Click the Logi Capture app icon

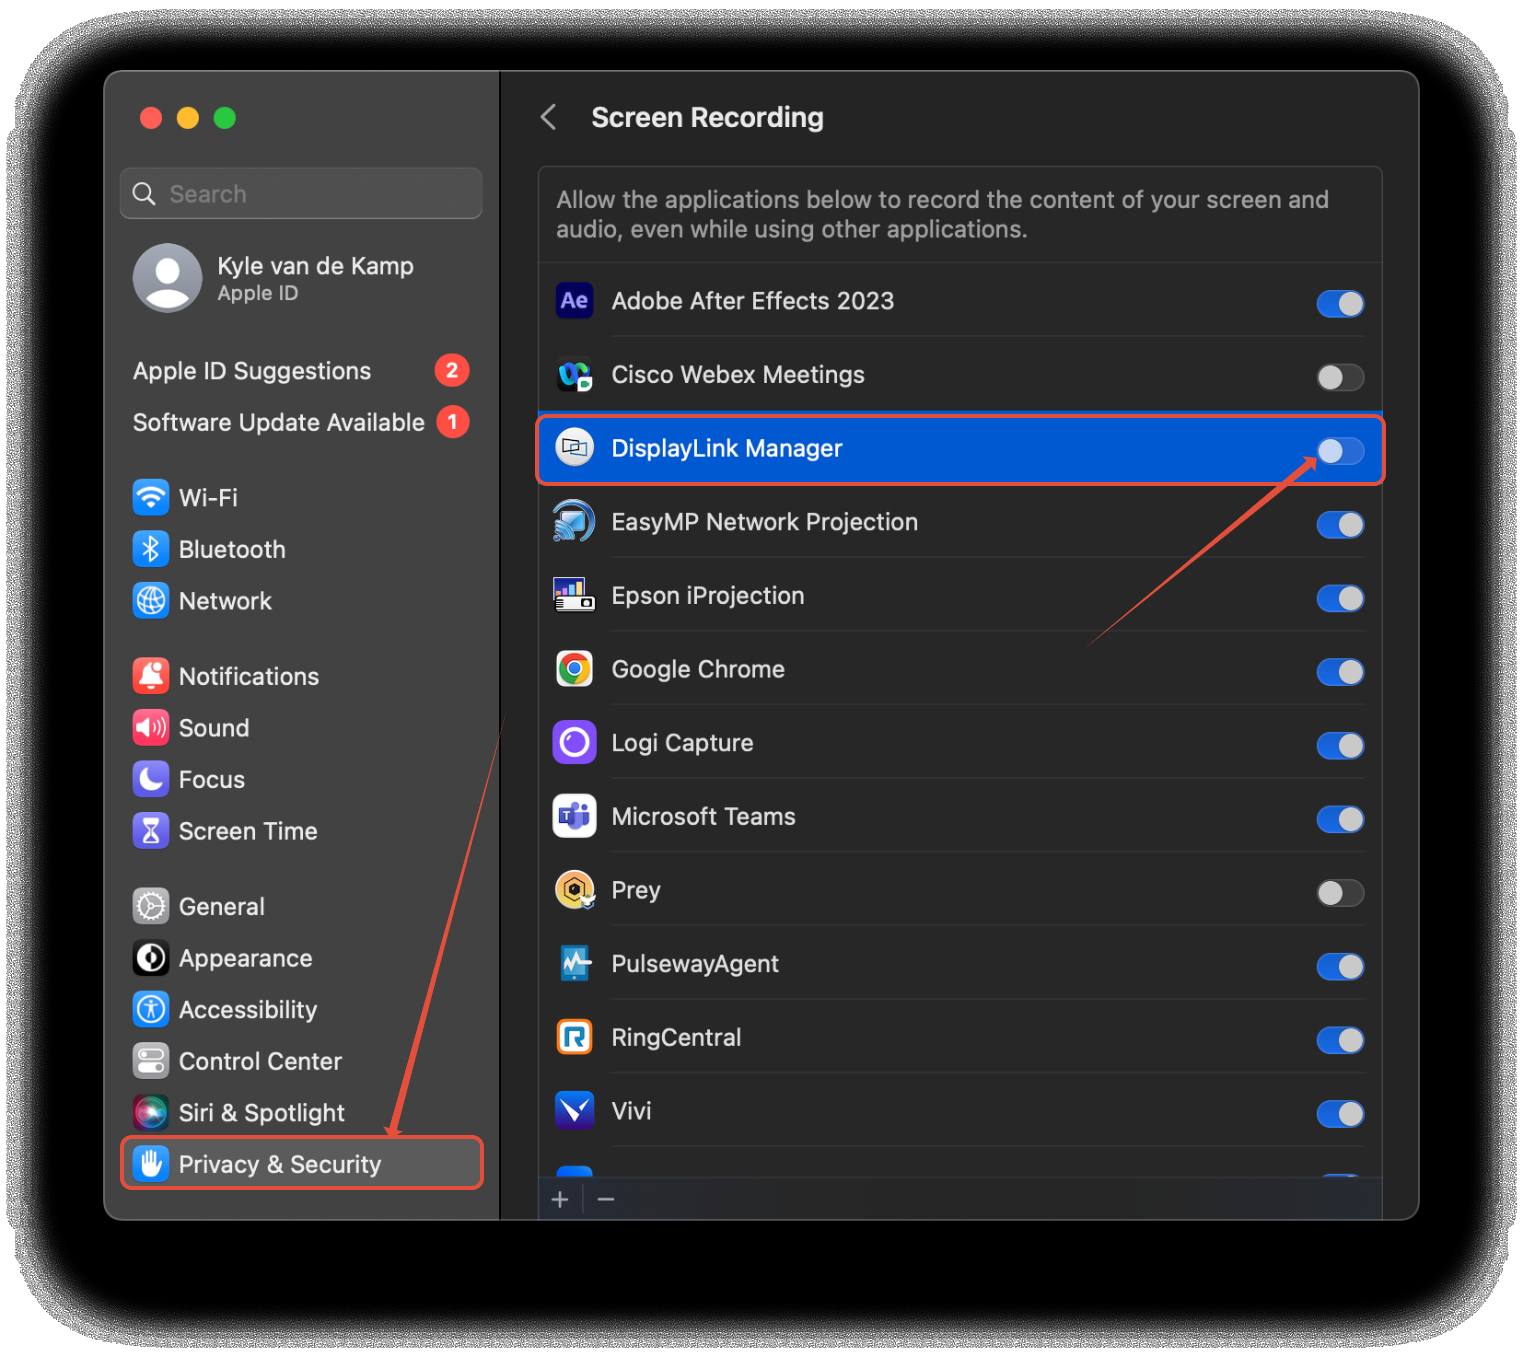click(x=574, y=742)
